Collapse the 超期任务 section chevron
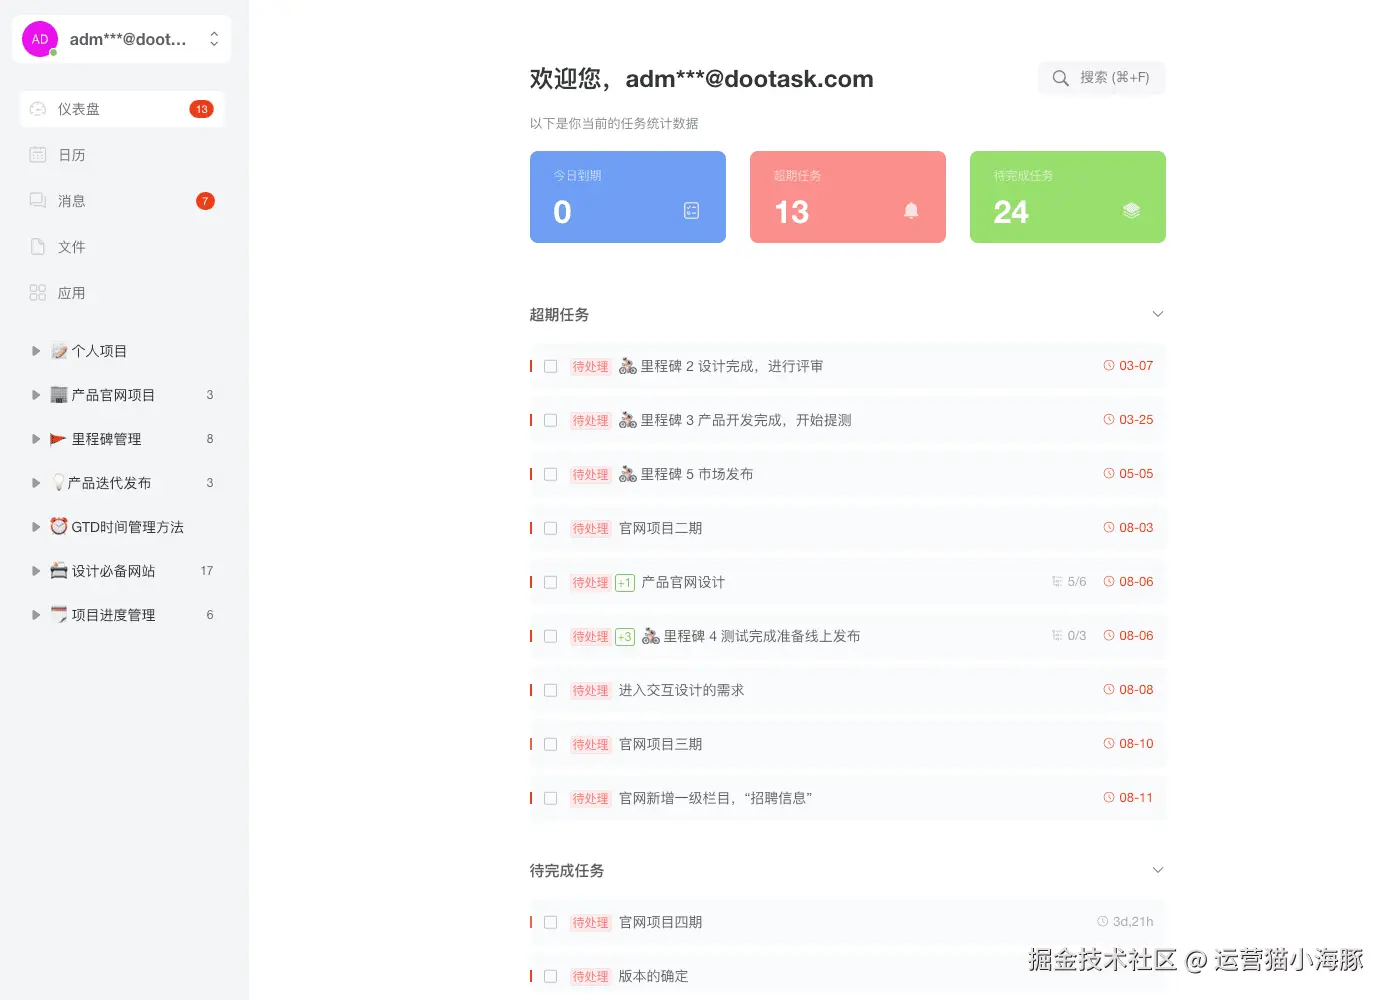The width and height of the screenshot is (1390, 1000). [1158, 314]
